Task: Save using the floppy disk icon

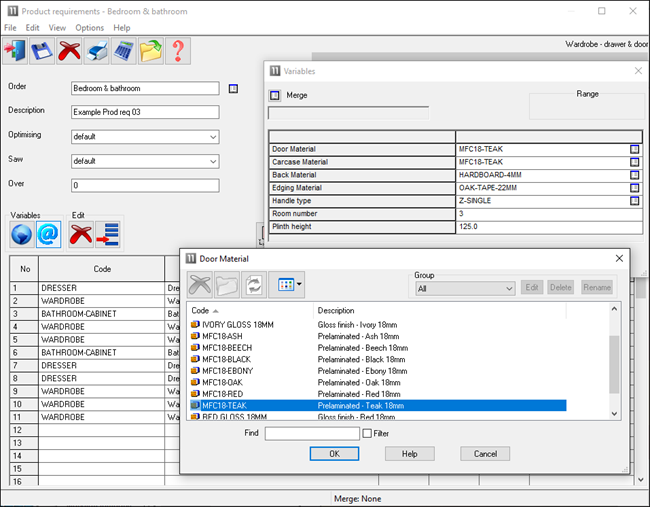Action: pos(43,50)
